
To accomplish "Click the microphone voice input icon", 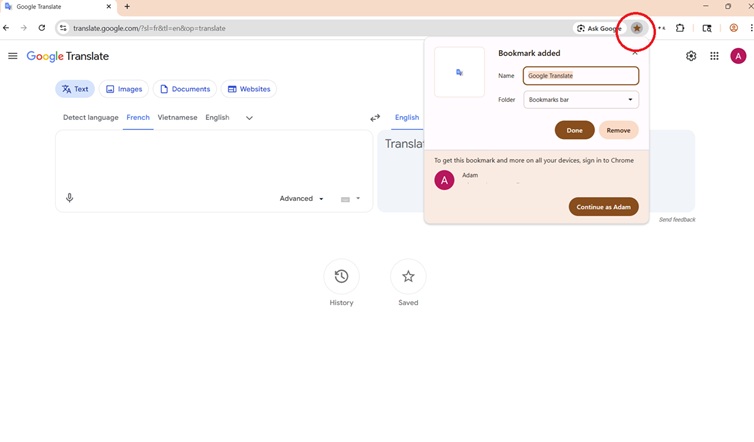I will pos(69,198).
